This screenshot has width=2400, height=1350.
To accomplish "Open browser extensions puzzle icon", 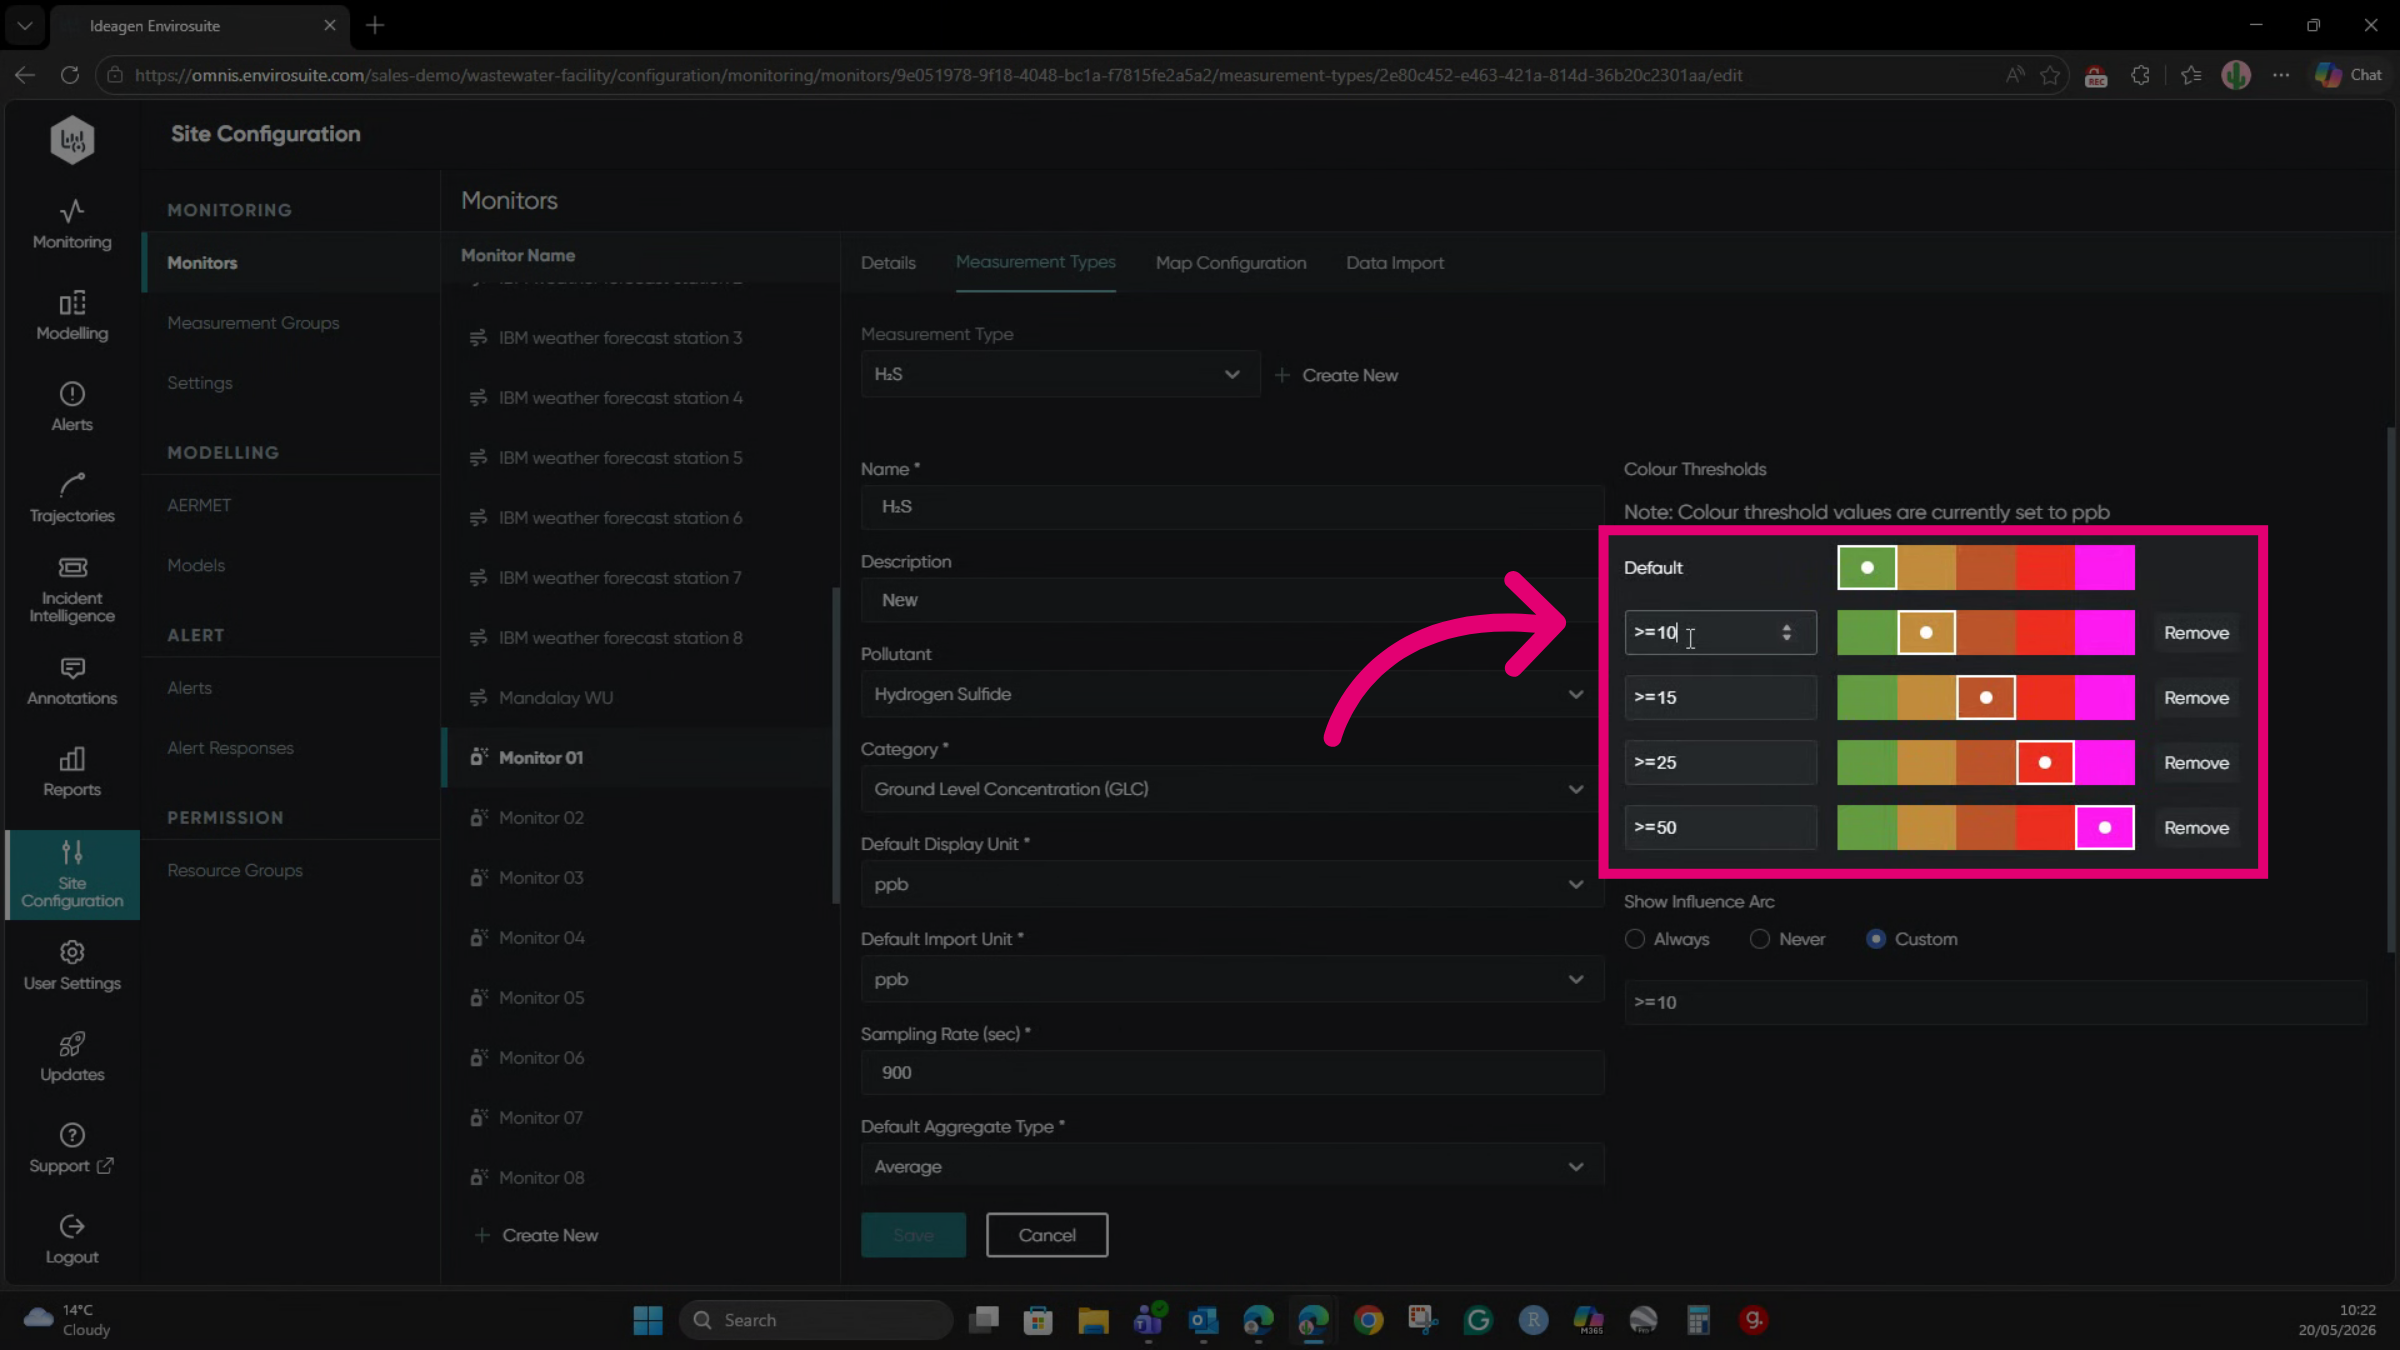I will click(x=2140, y=75).
